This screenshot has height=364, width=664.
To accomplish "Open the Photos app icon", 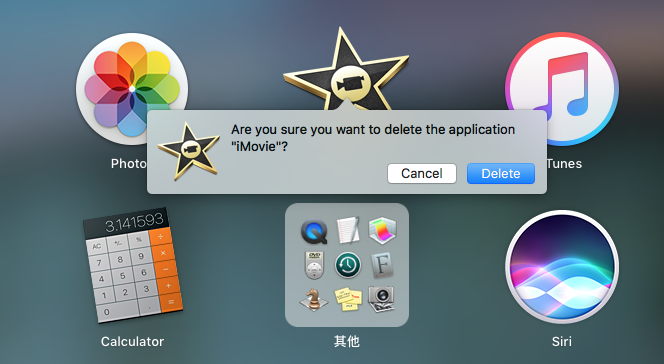I will pyautogui.click(x=132, y=89).
